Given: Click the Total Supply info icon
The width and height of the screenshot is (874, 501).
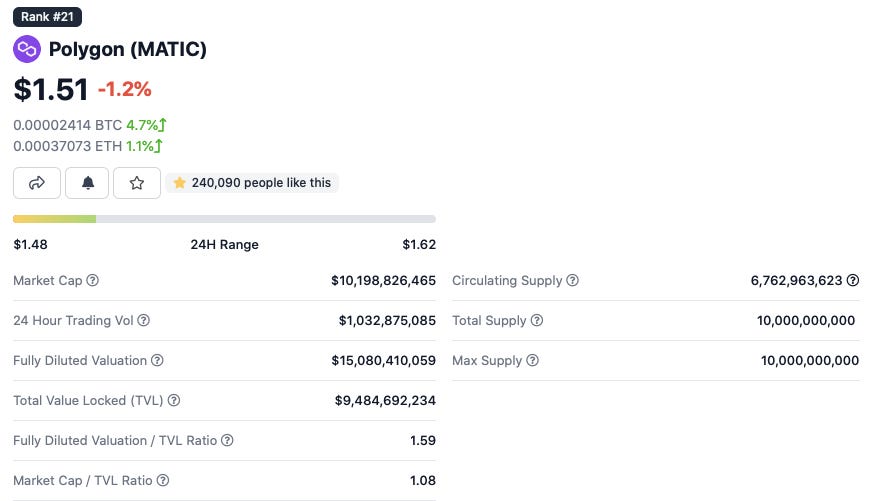Looking at the screenshot, I should click(x=537, y=321).
